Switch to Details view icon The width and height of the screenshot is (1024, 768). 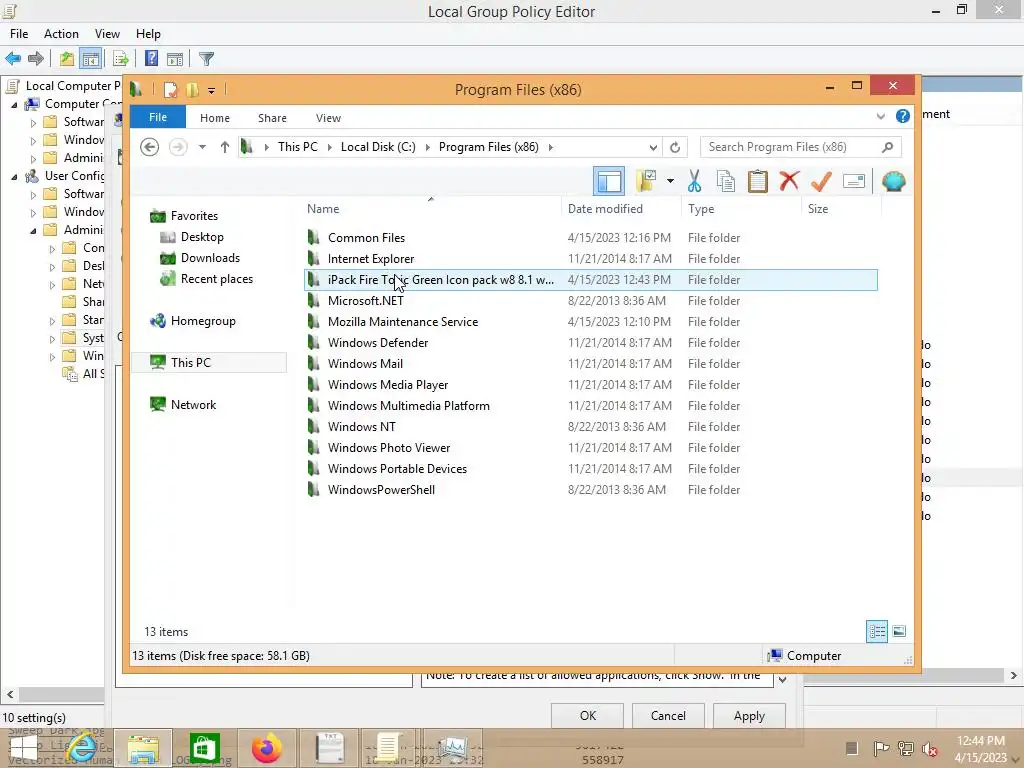[877, 631]
